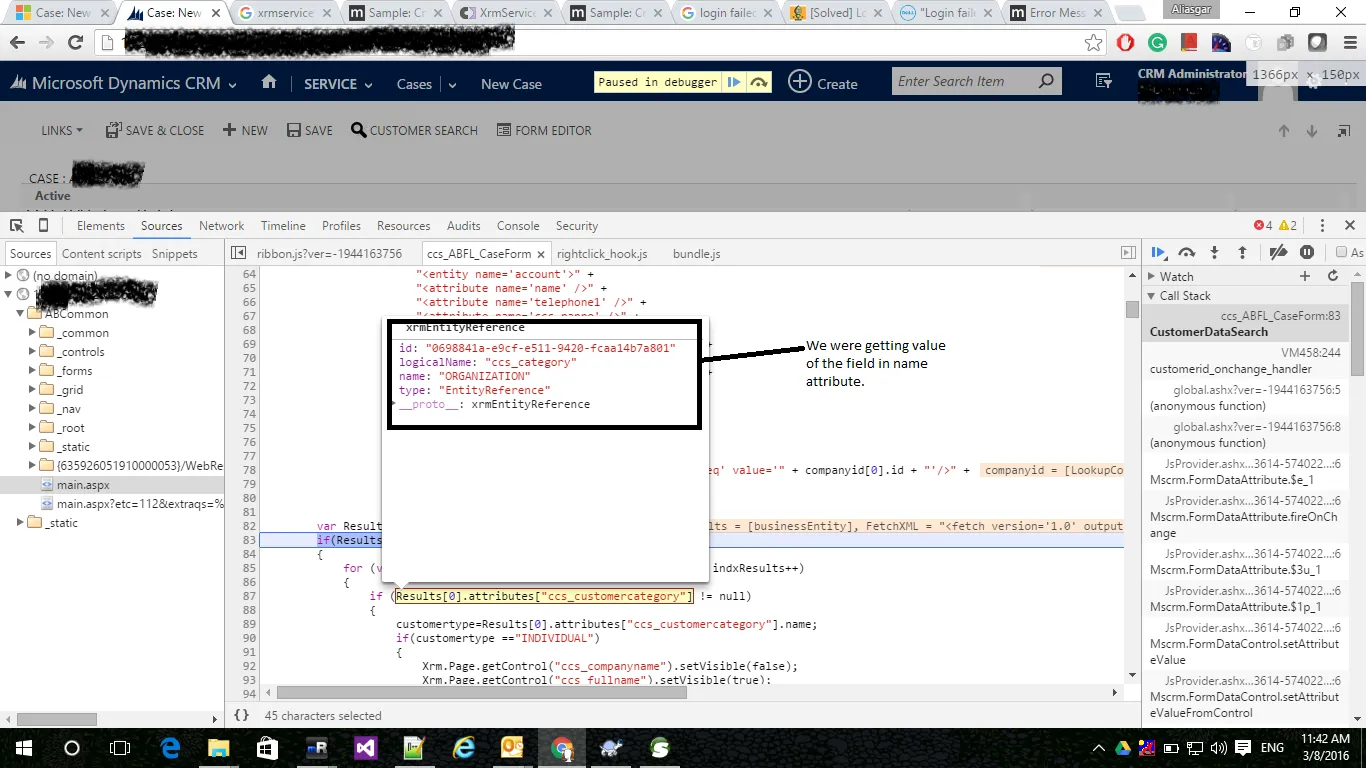Open the bundle.js file tab

click(697, 254)
